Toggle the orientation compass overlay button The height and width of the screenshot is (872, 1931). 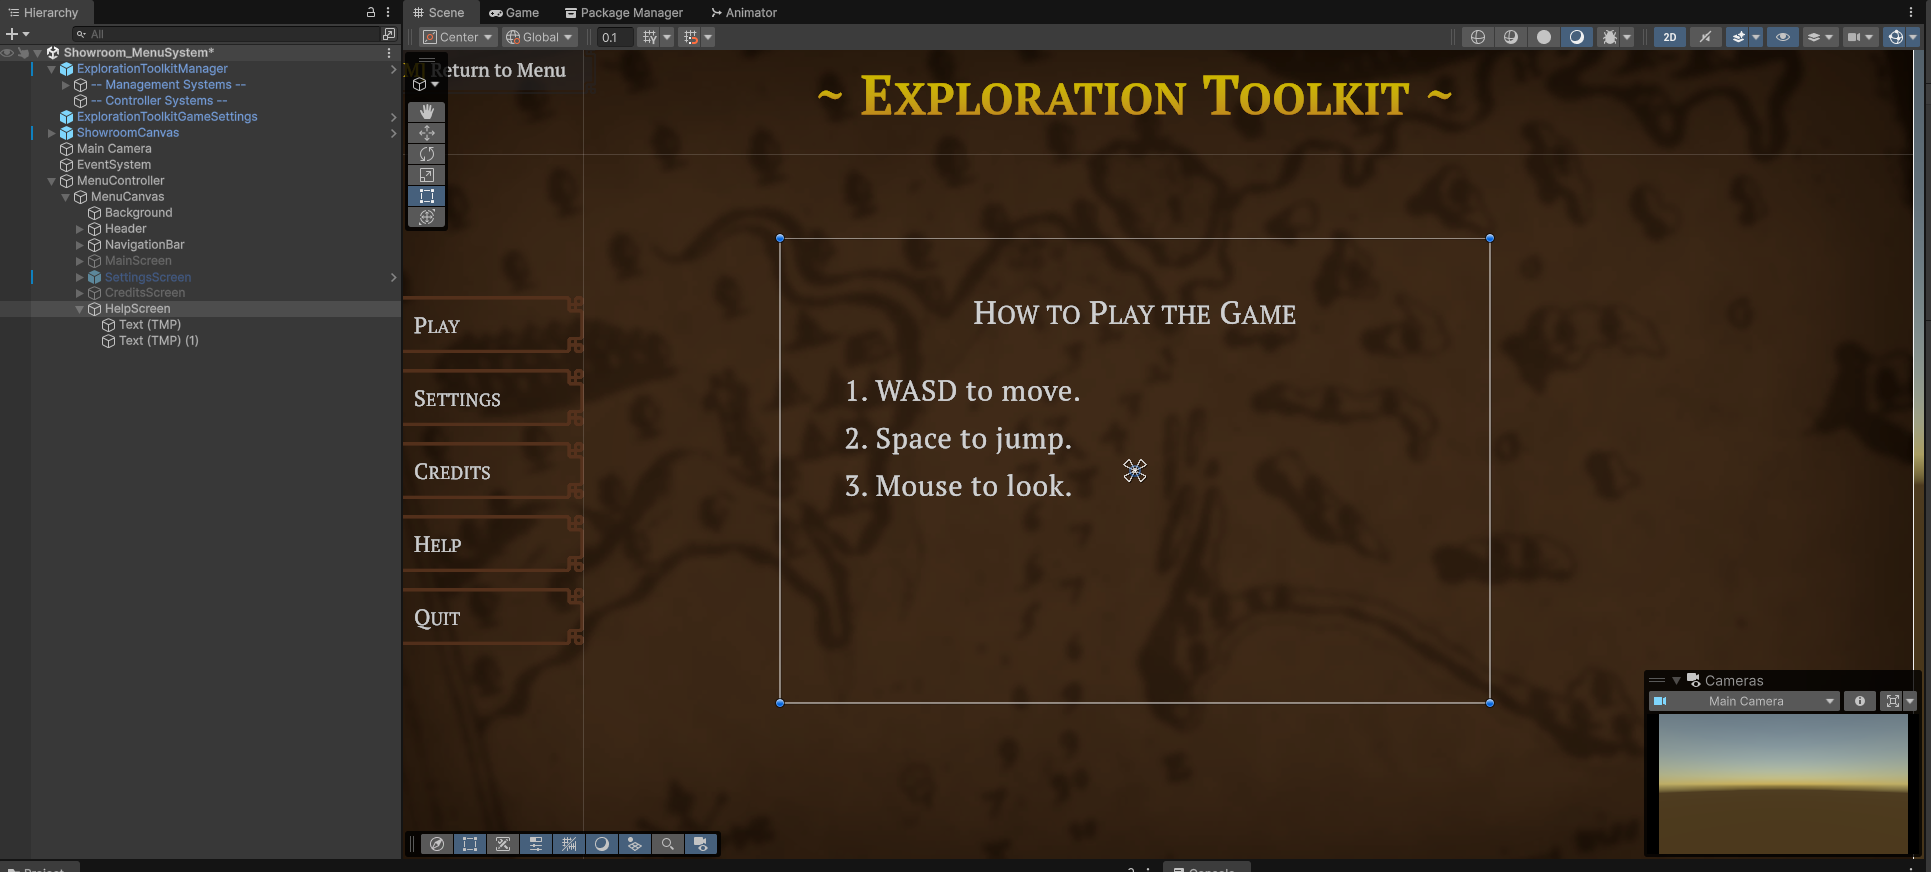tap(437, 844)
